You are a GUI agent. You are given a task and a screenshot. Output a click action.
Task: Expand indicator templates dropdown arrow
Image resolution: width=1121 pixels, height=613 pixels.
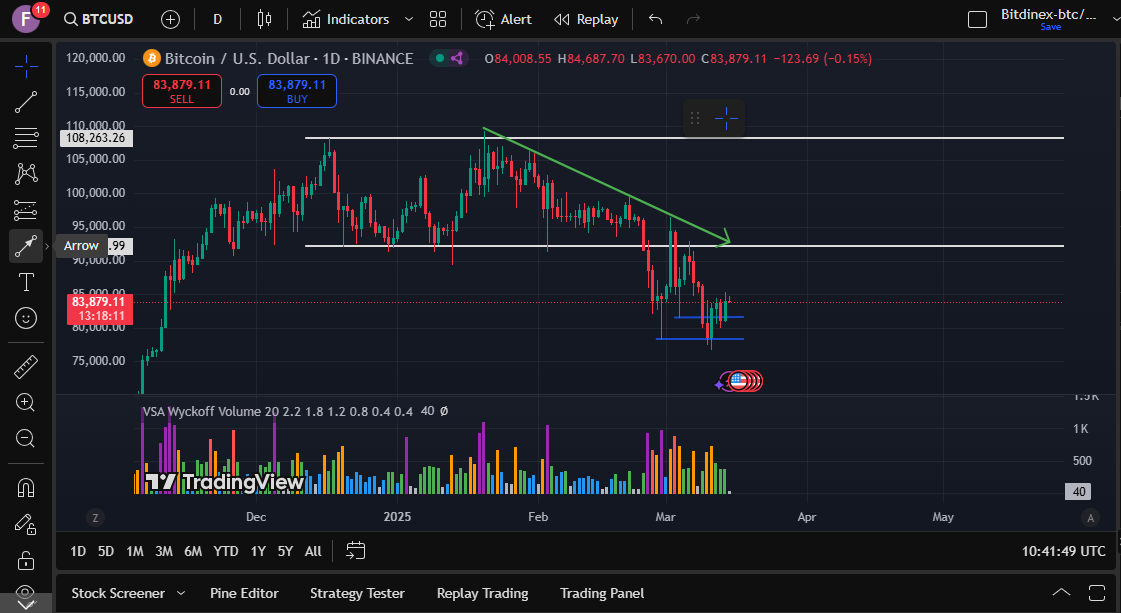(x=409, y=19)
